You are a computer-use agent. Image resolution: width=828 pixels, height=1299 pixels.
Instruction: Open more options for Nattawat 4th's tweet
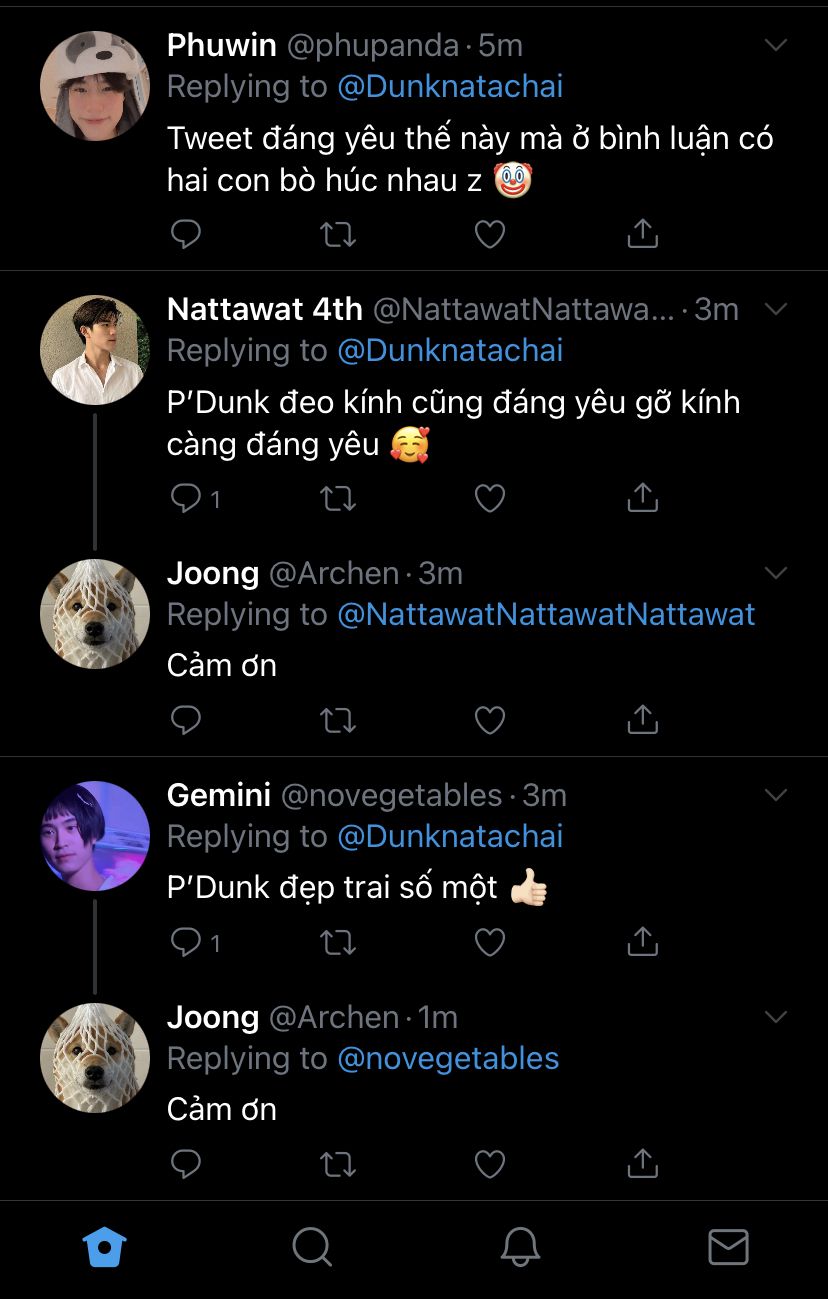tap(776, 309)
